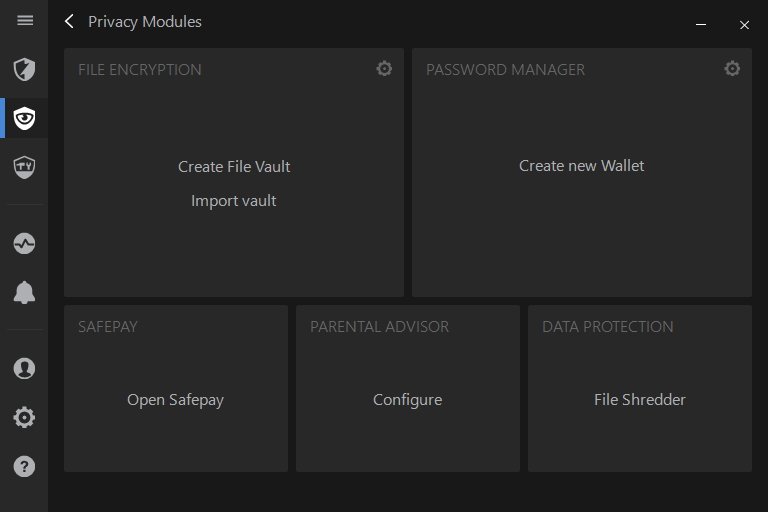768x512 pixels.
Task: Click Create new Wallet
Action: pos(581,166)
